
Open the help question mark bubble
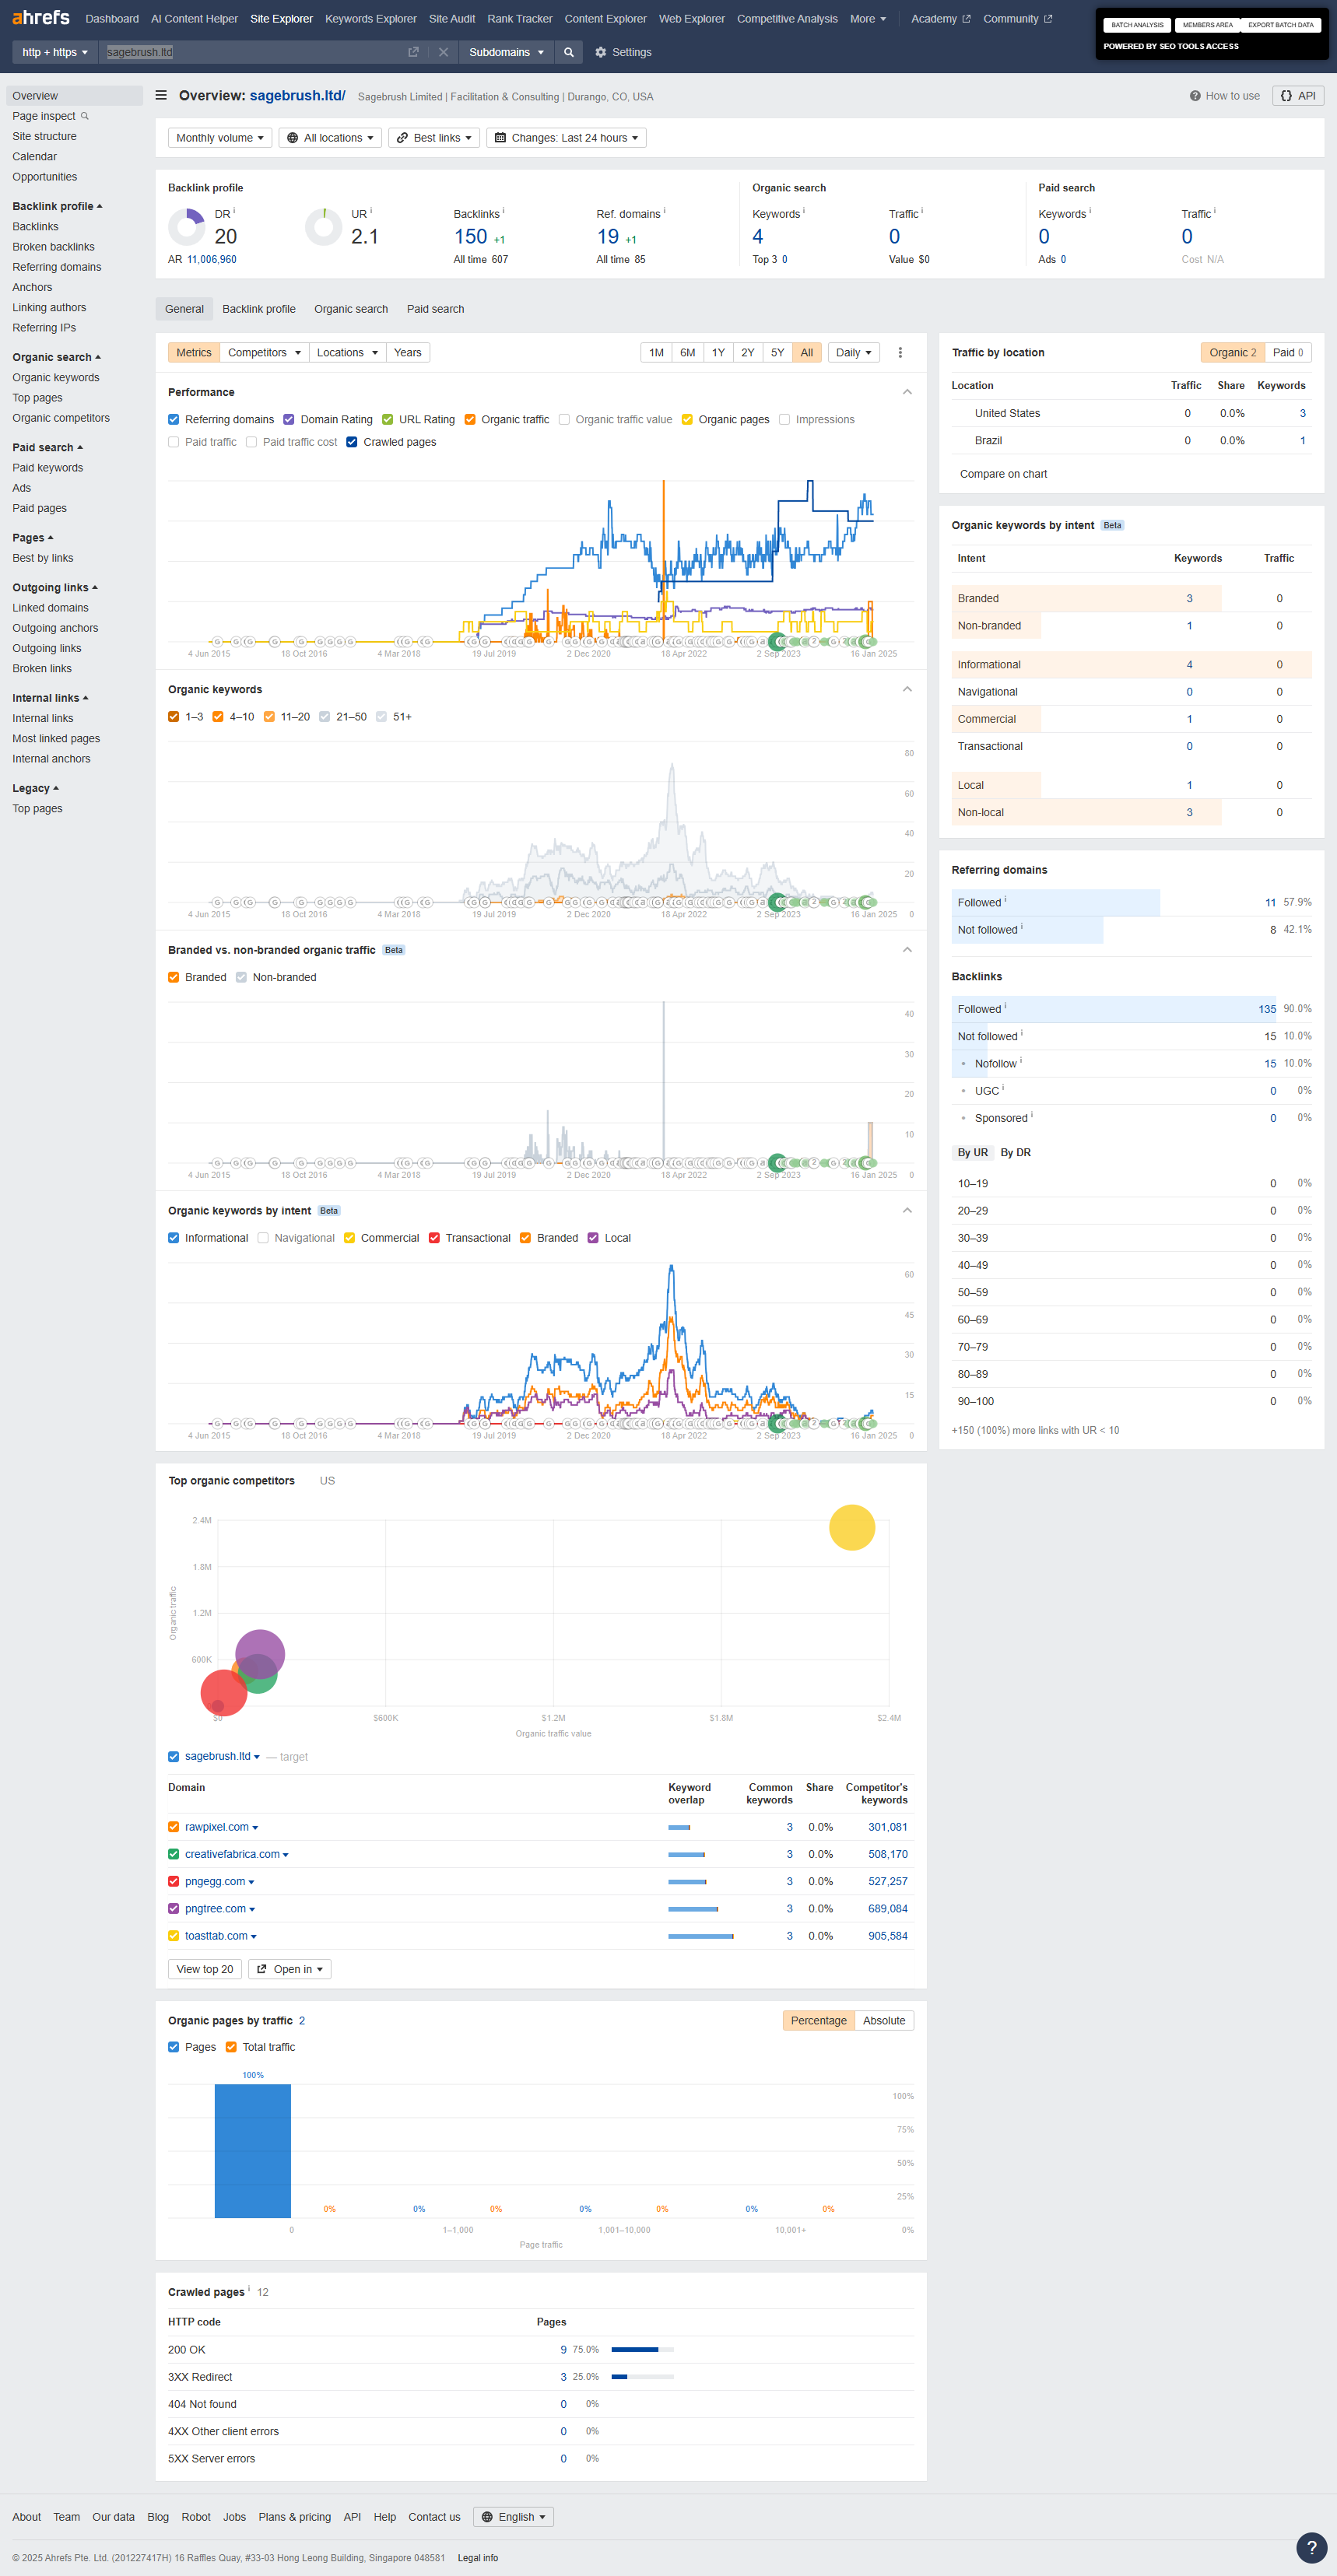[x=1311, y=2547]
